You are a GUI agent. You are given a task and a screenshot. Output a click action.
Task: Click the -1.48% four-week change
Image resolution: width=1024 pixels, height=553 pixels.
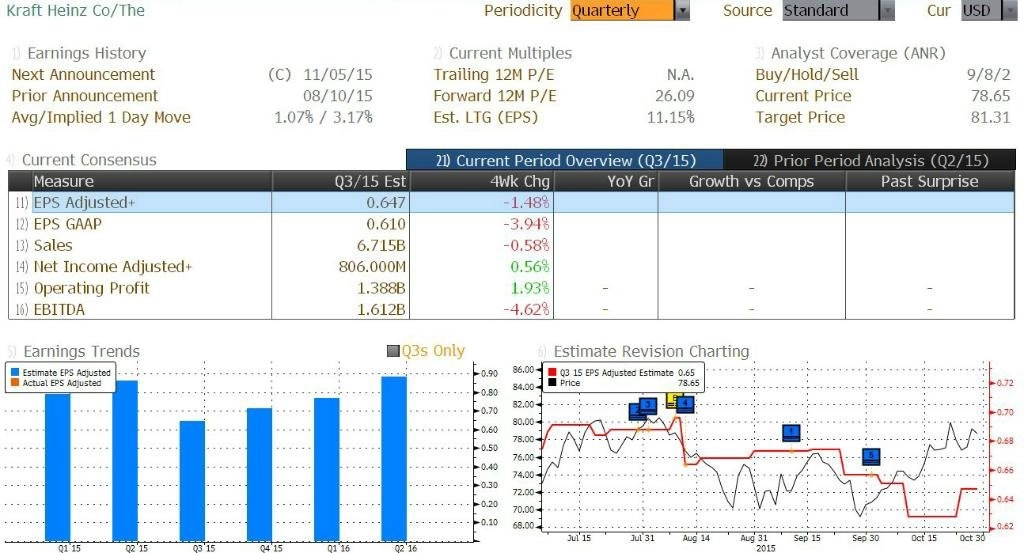pos(526,202)
